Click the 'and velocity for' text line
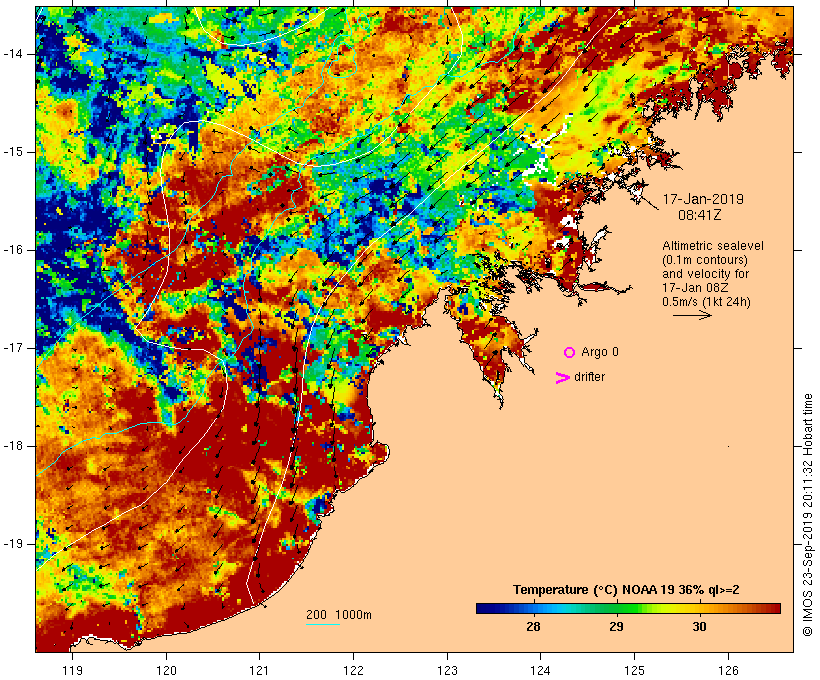 [705, 274]
